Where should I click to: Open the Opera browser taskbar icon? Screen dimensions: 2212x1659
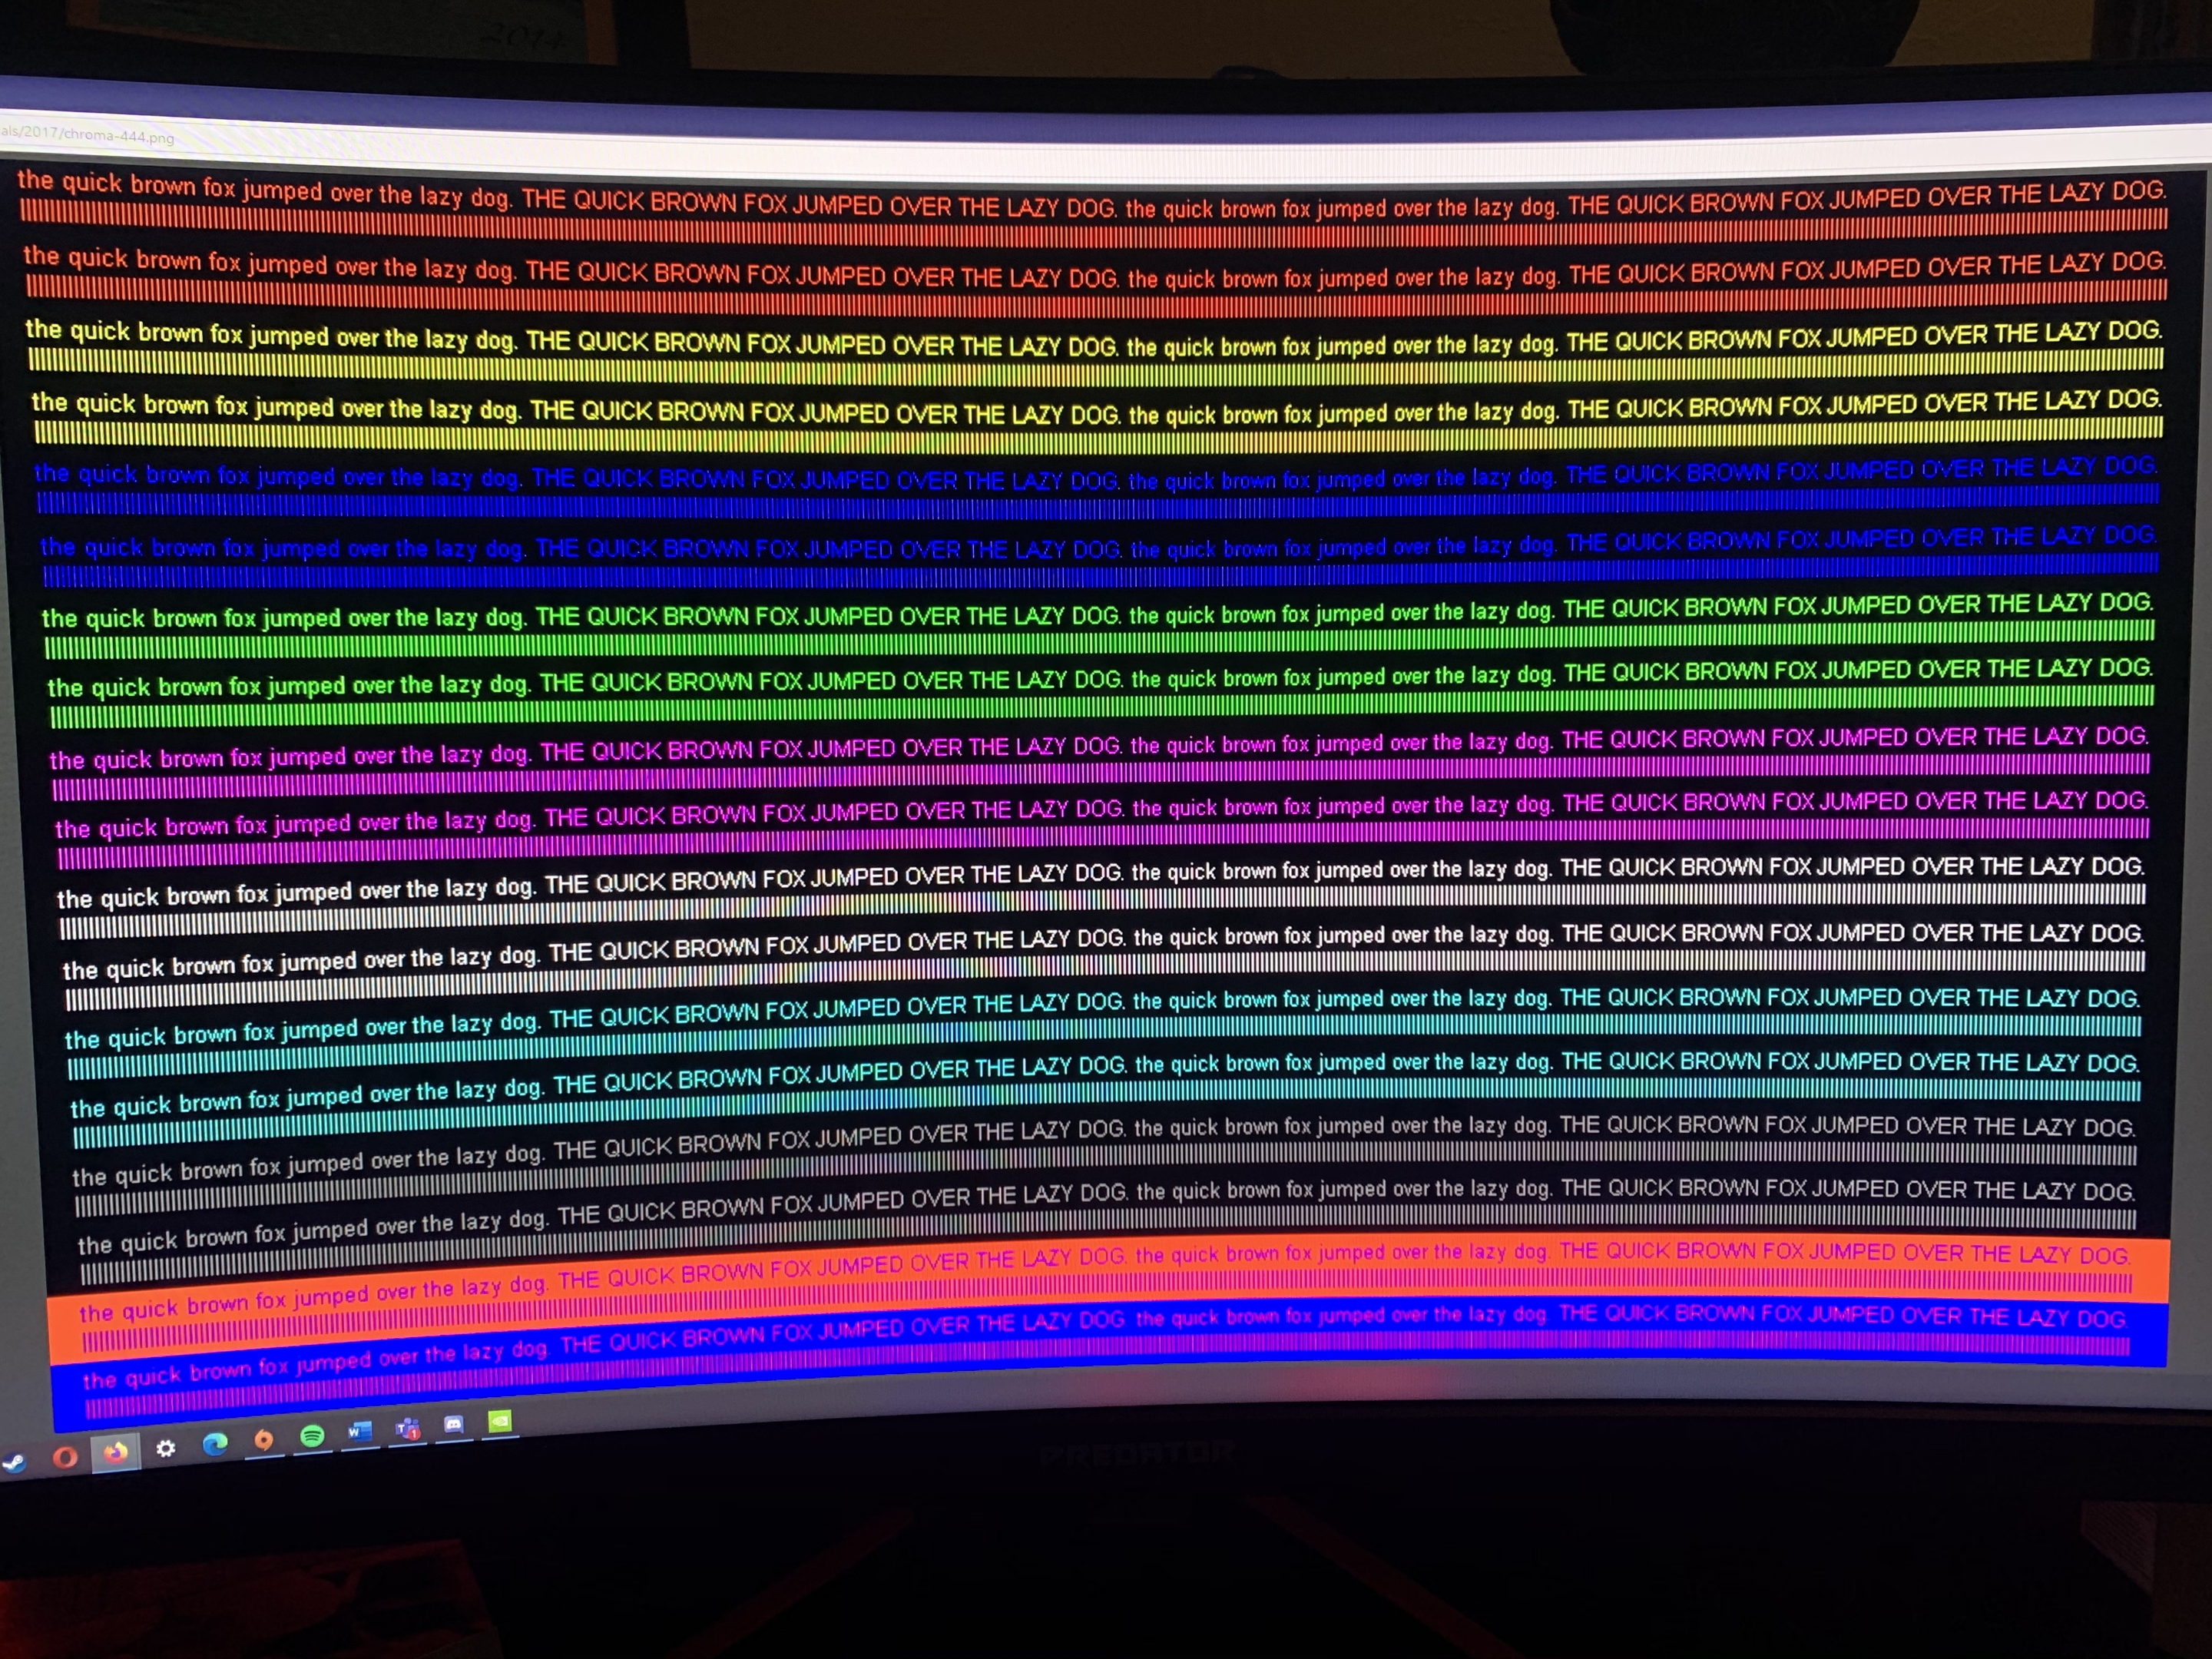[x=65, y=1457]
